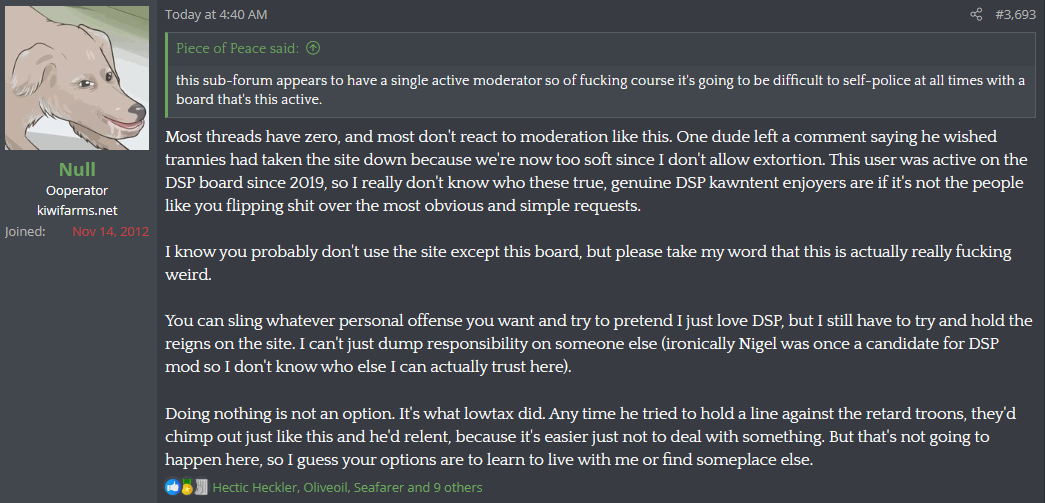
Task: Click the share icon beside post number
Action: [x=976, y=14]
